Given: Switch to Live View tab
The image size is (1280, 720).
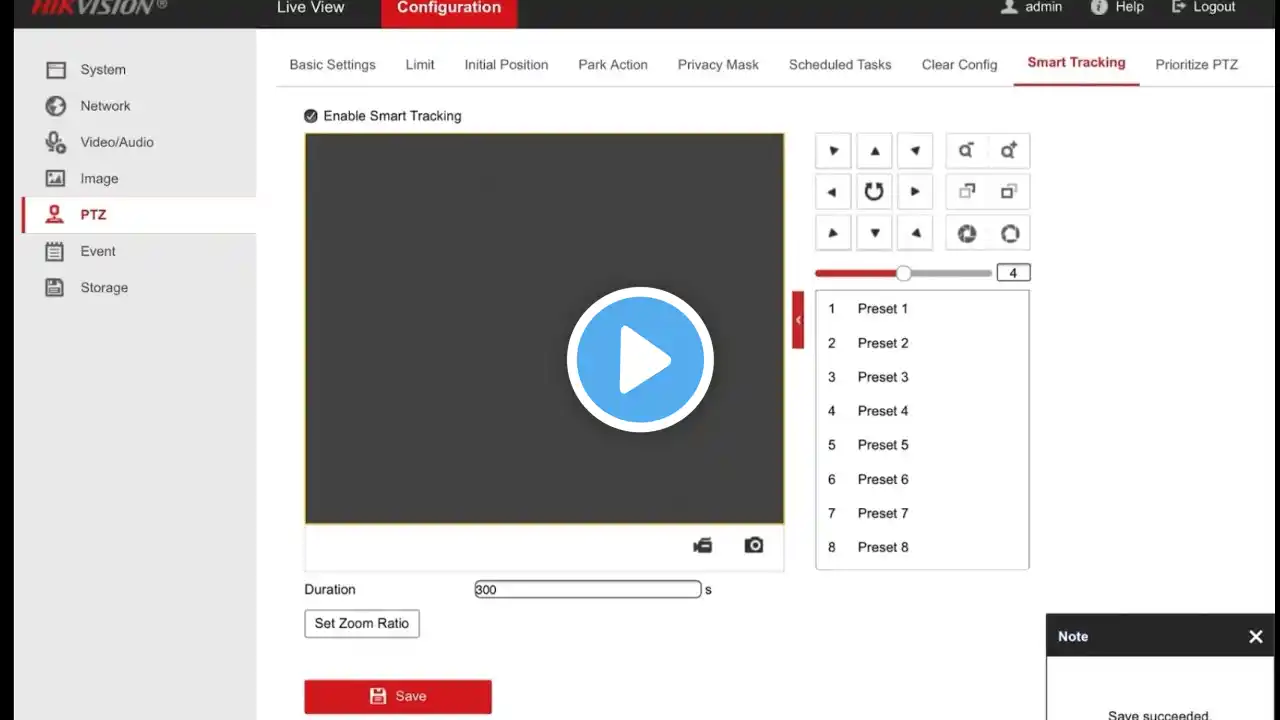Looking at the screenshot, I should pos(310,8).
